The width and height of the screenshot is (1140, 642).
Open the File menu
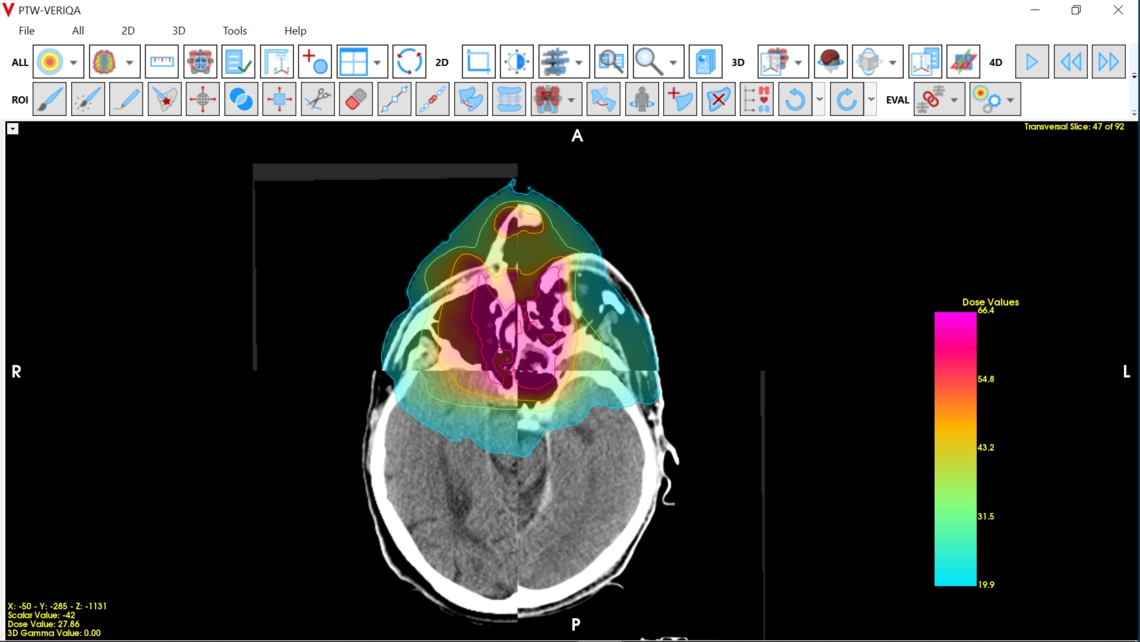26,30
